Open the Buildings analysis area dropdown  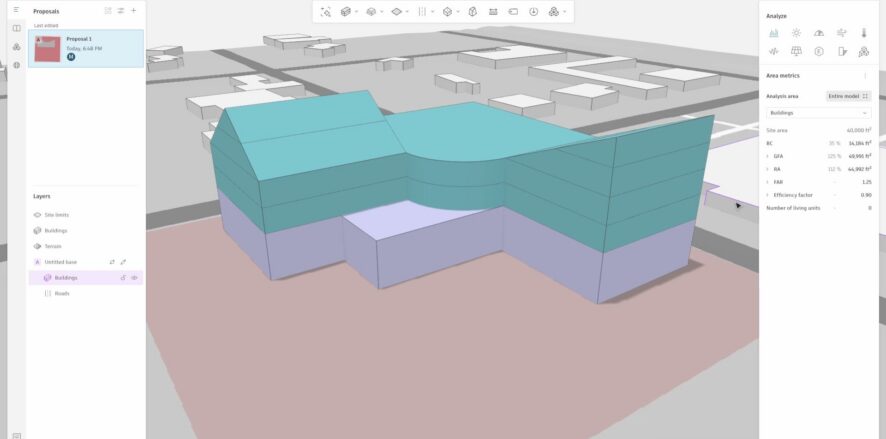coord(818,113)
